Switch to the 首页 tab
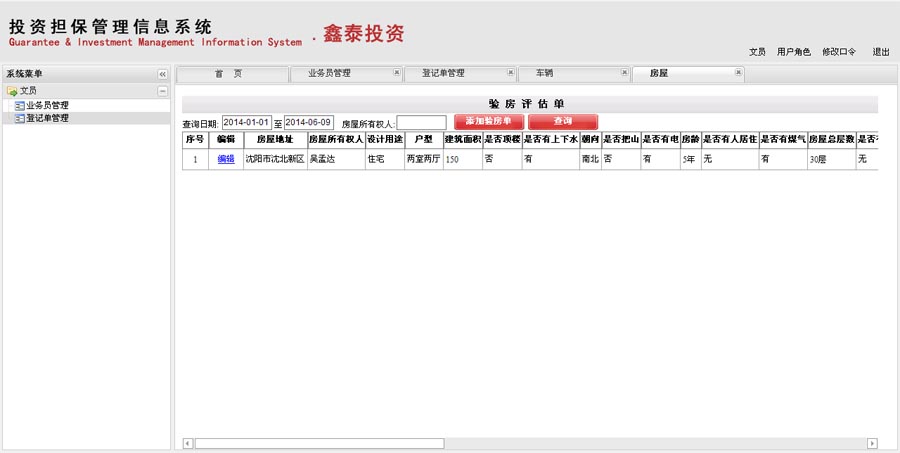 coord(229,74)
